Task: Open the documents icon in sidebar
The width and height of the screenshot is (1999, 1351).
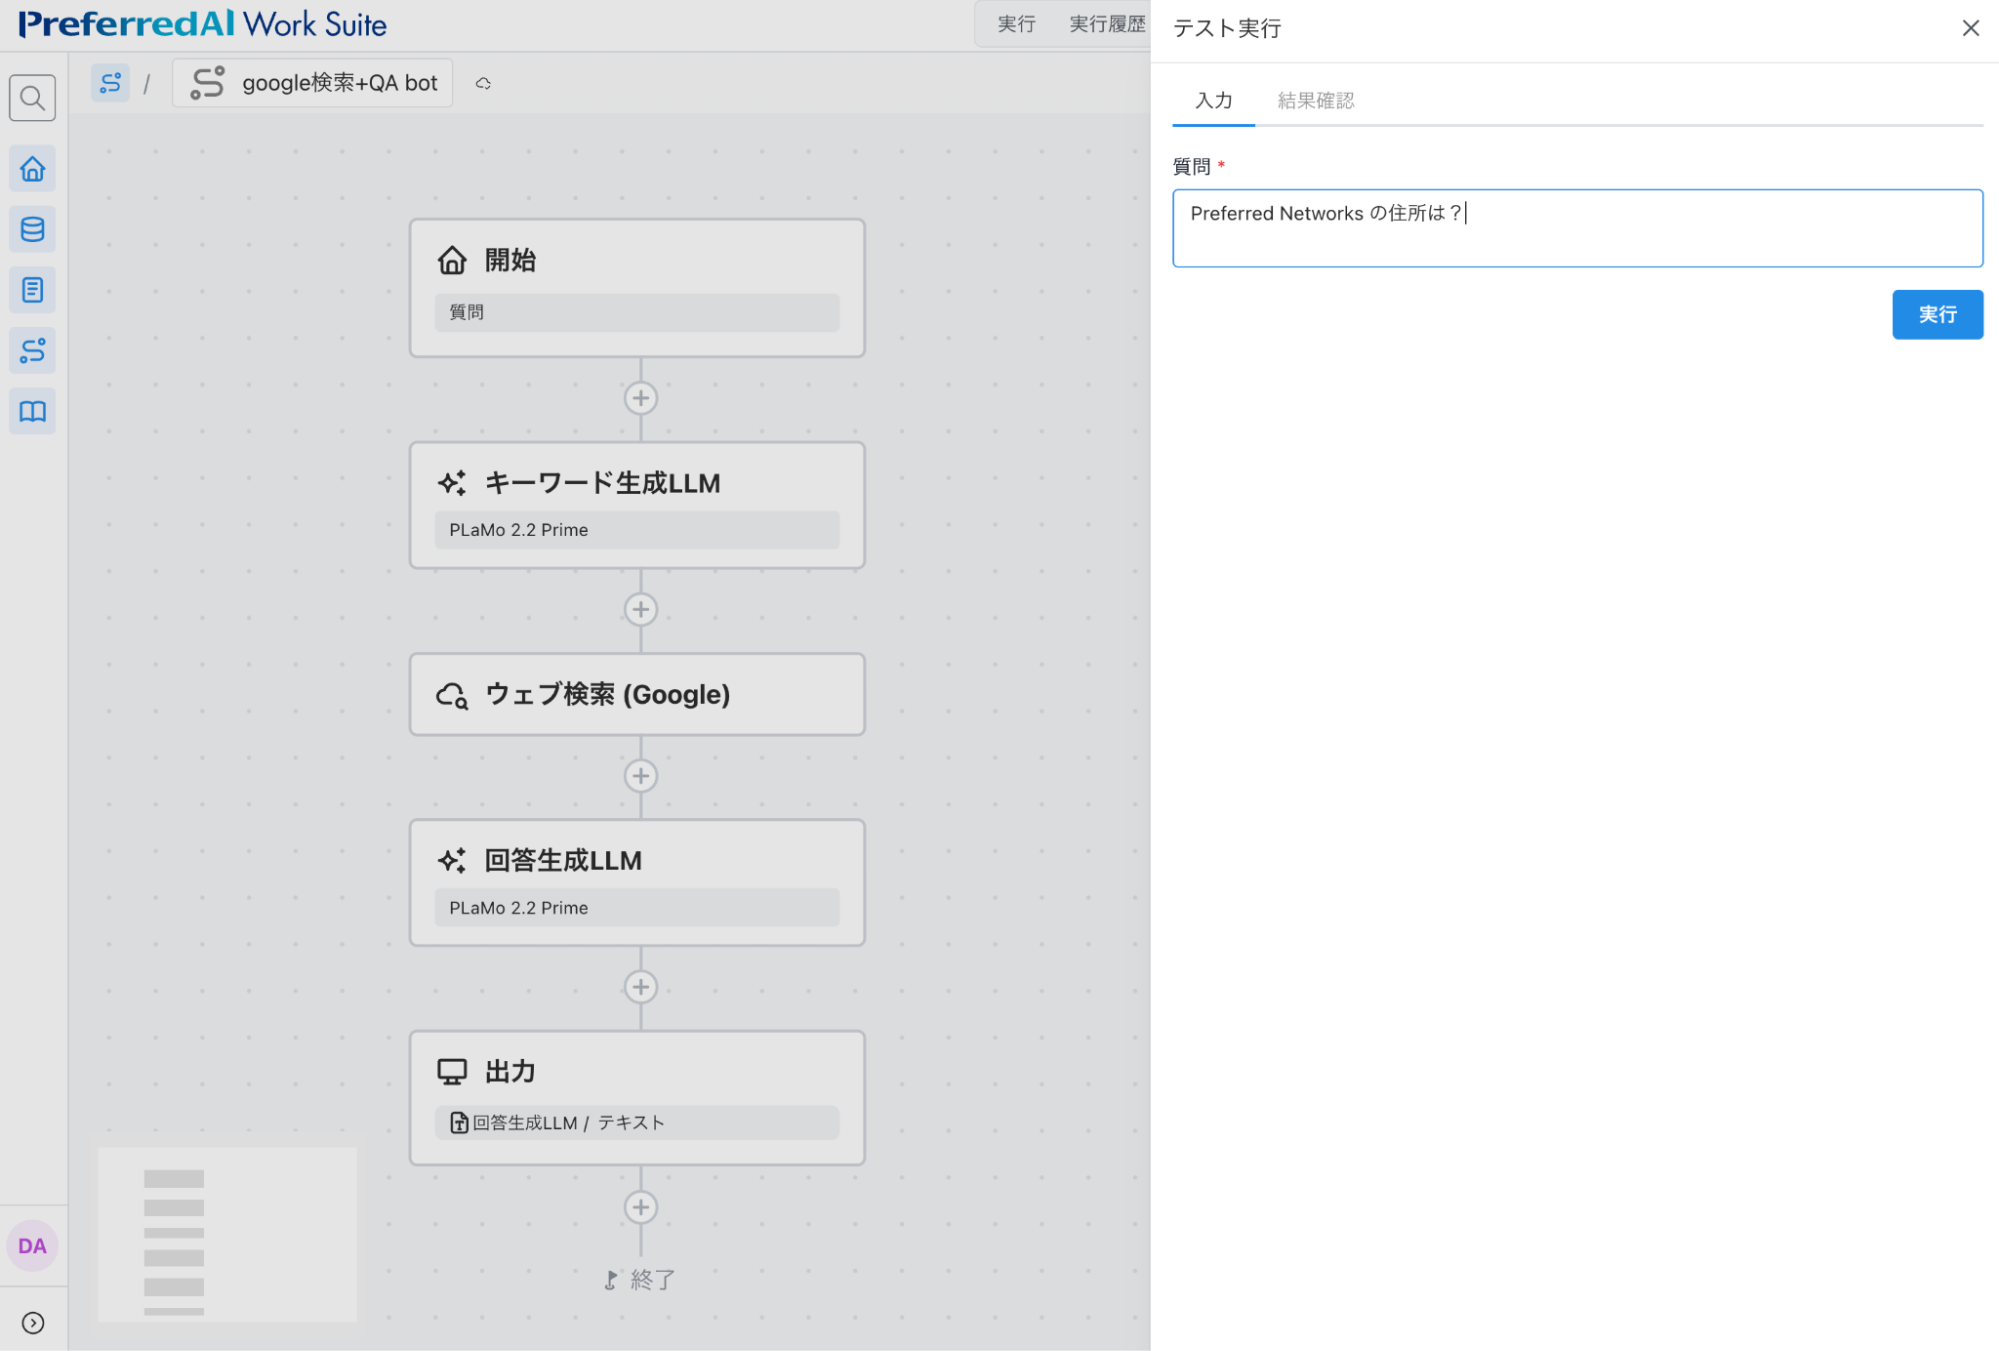Action: click(32, 290)
